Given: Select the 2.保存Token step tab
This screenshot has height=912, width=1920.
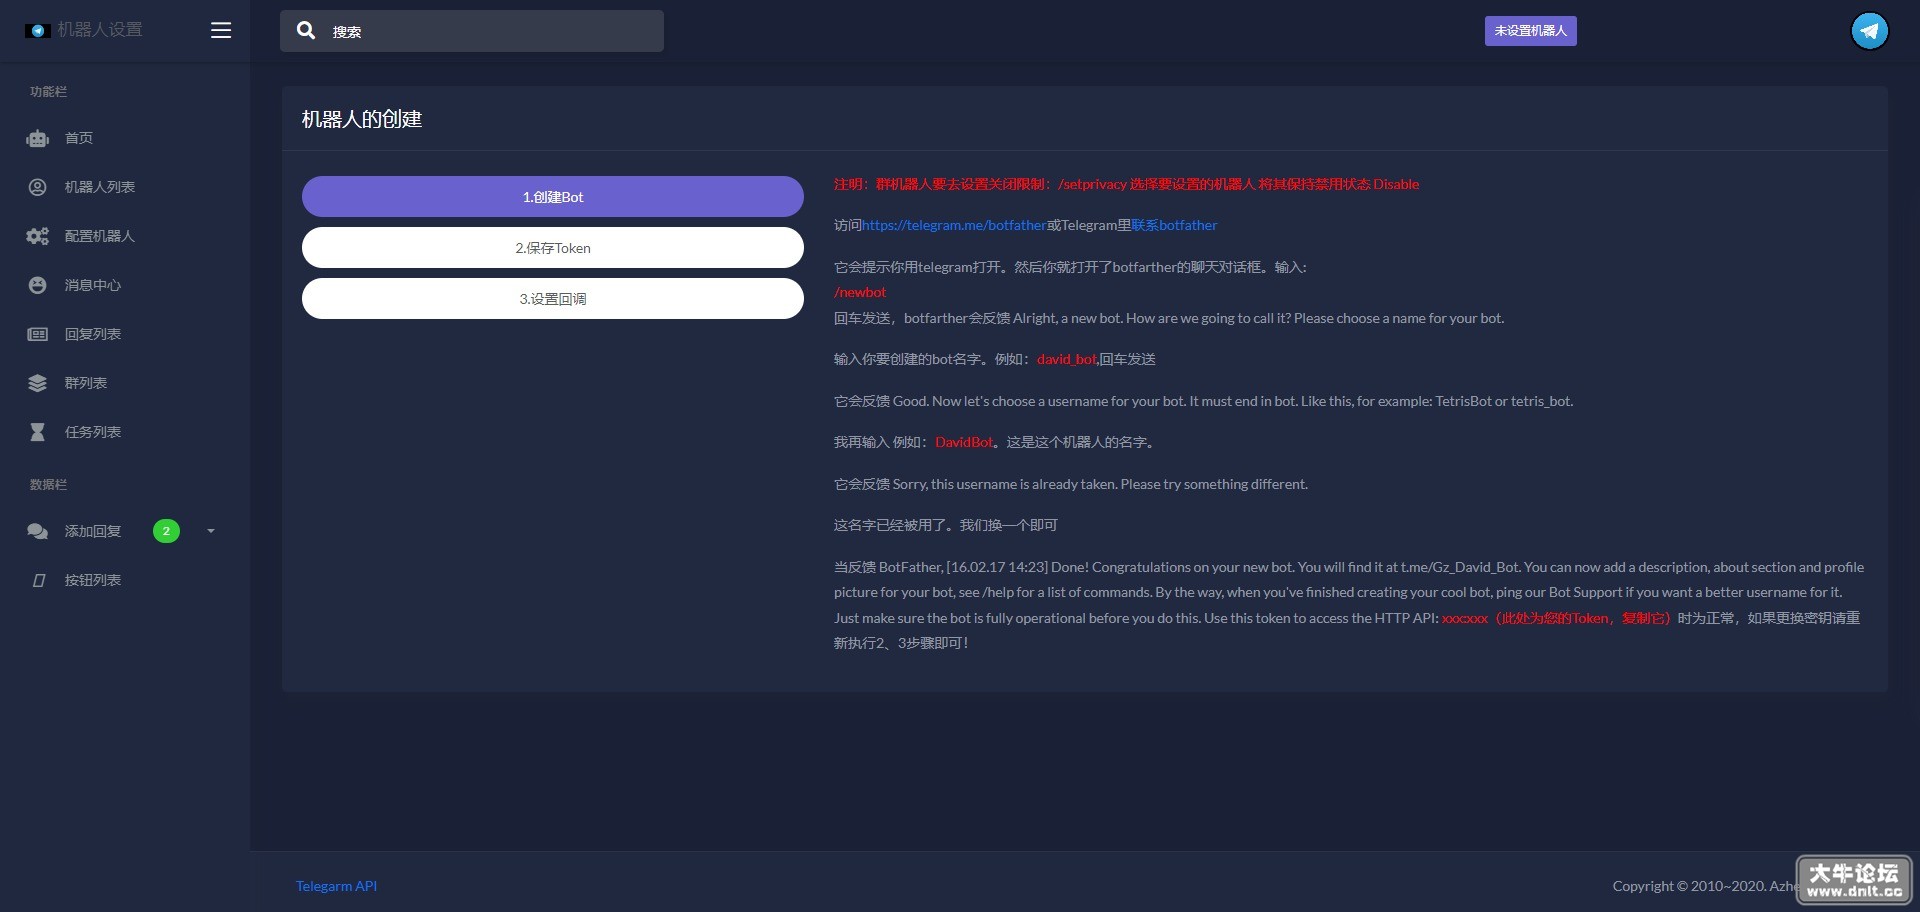Looking at the screenshot, I should pos(553,248).
